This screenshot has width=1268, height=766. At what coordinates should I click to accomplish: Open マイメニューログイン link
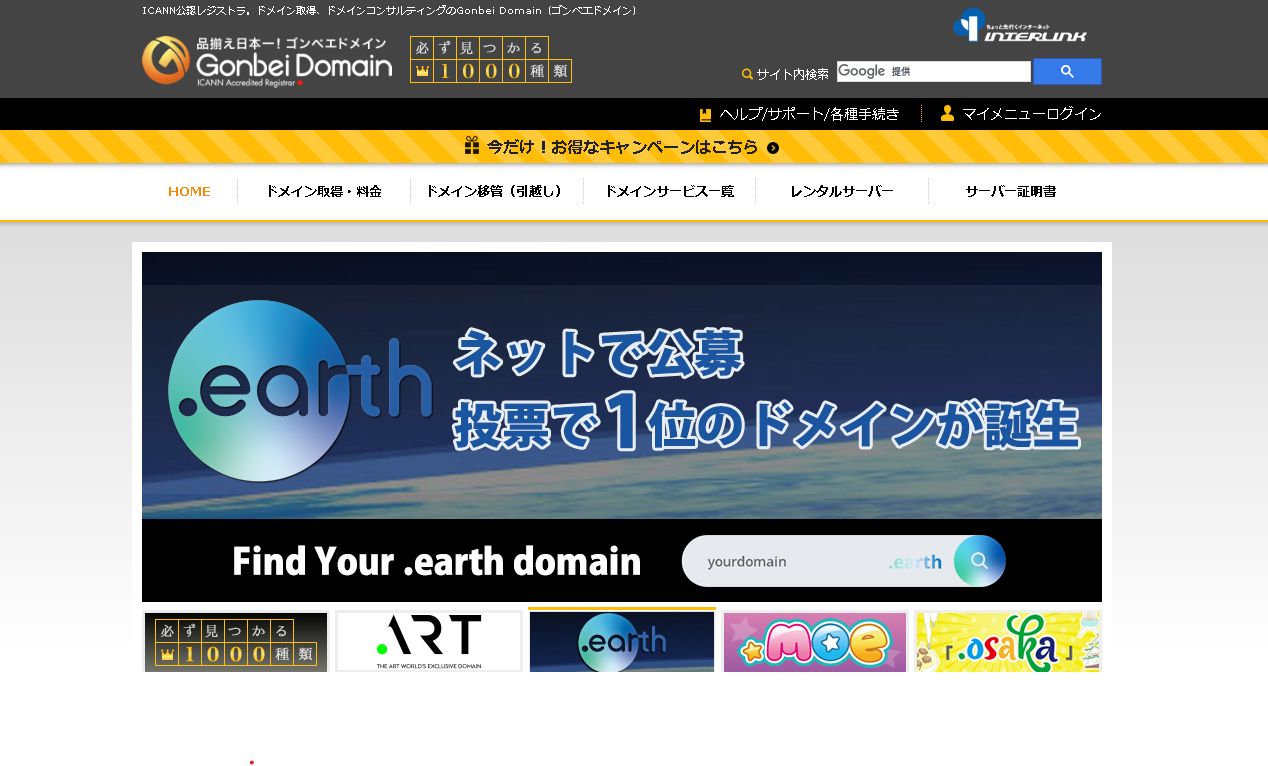tap(1032, 114)
